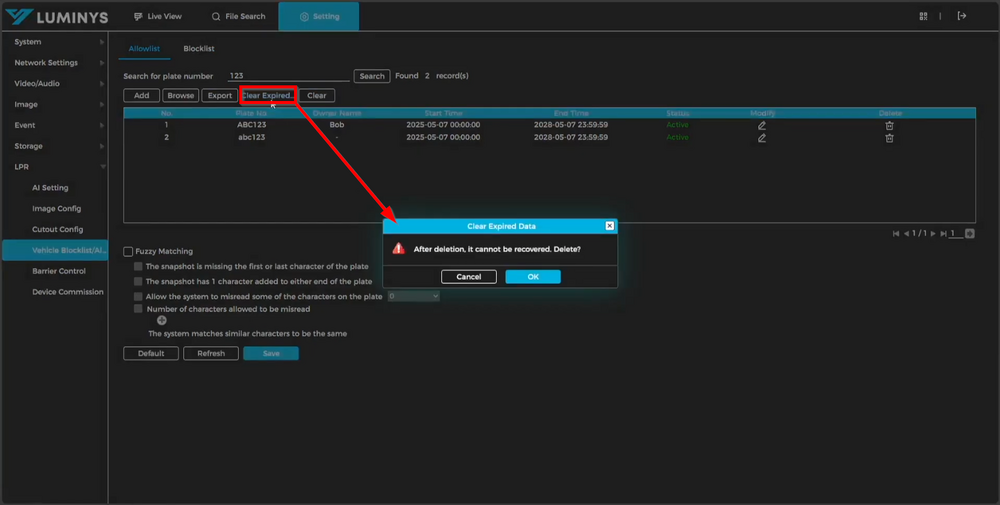This screenshot has height=505, width=1000.
Task: Delete the second plate entry via trash icon
Action: [889, 138]
